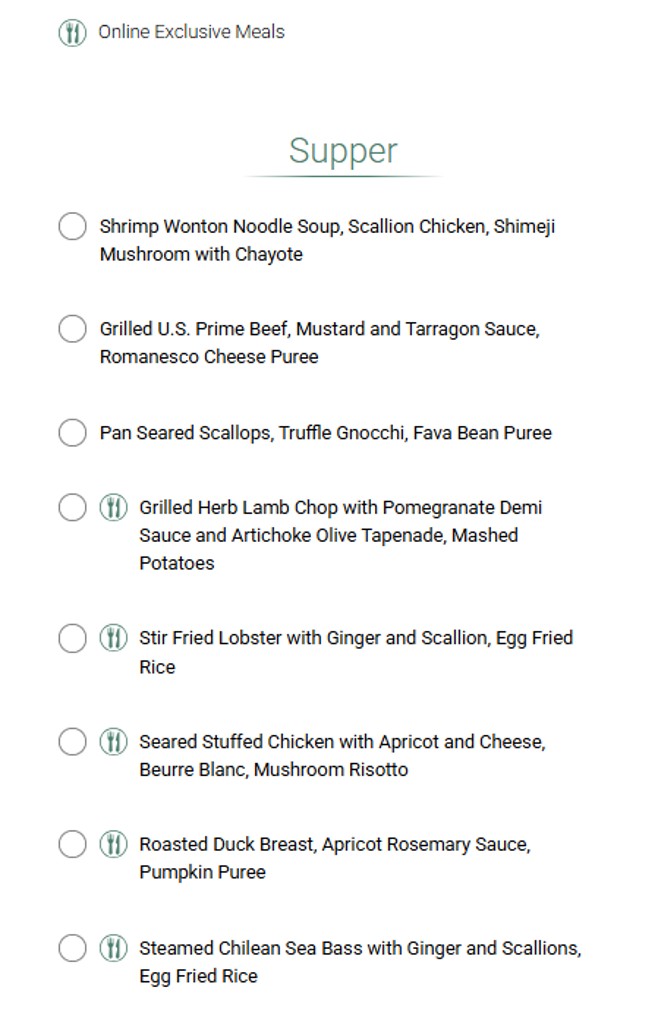658x1022 pixels.
Task: Select Steamed Chilean Sea Bass radio button
Action: 72,948
